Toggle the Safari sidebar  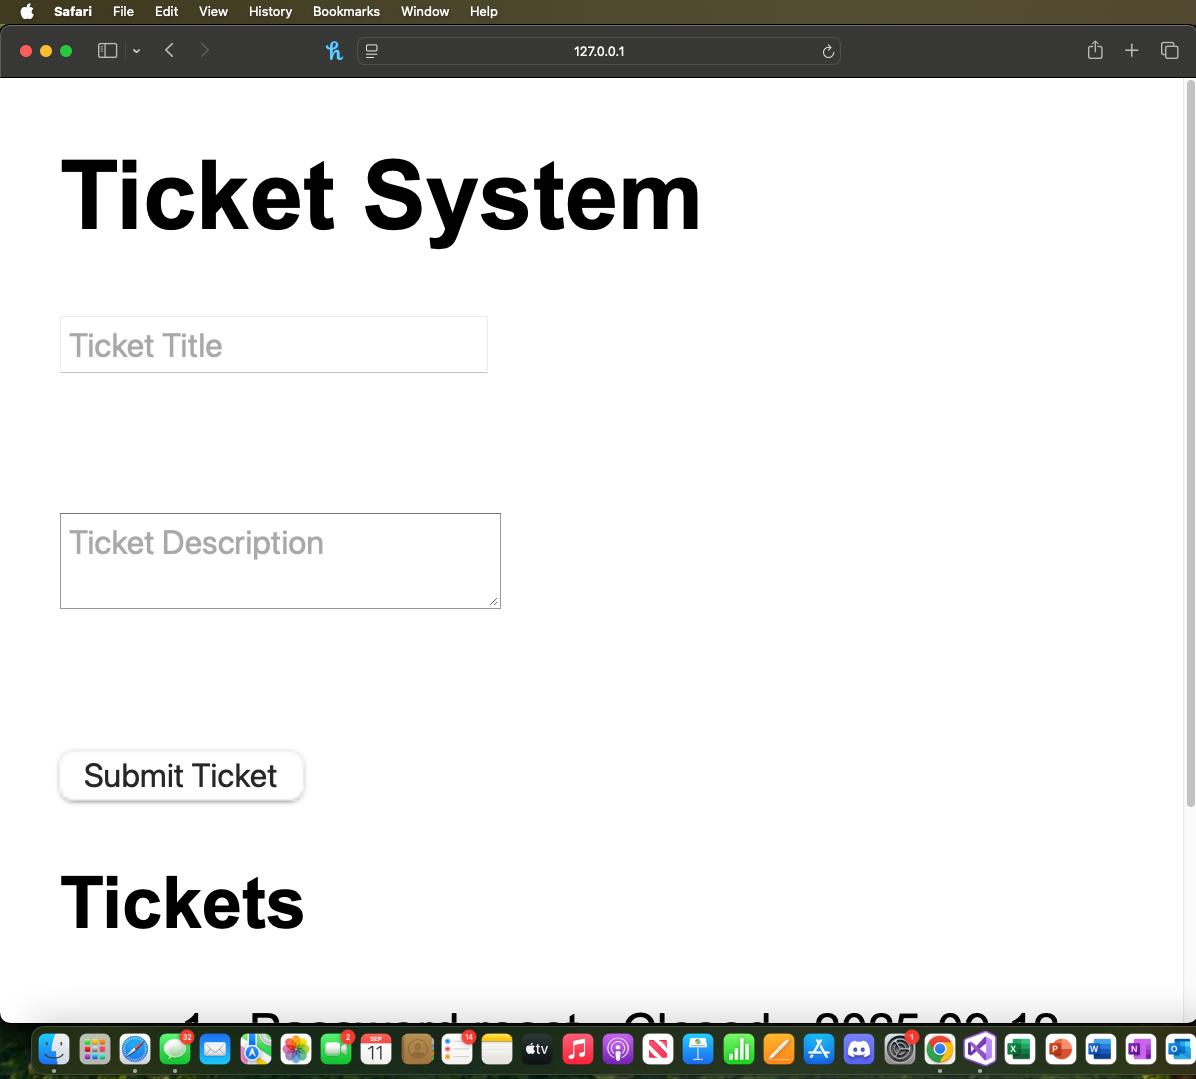click(107, 50)
